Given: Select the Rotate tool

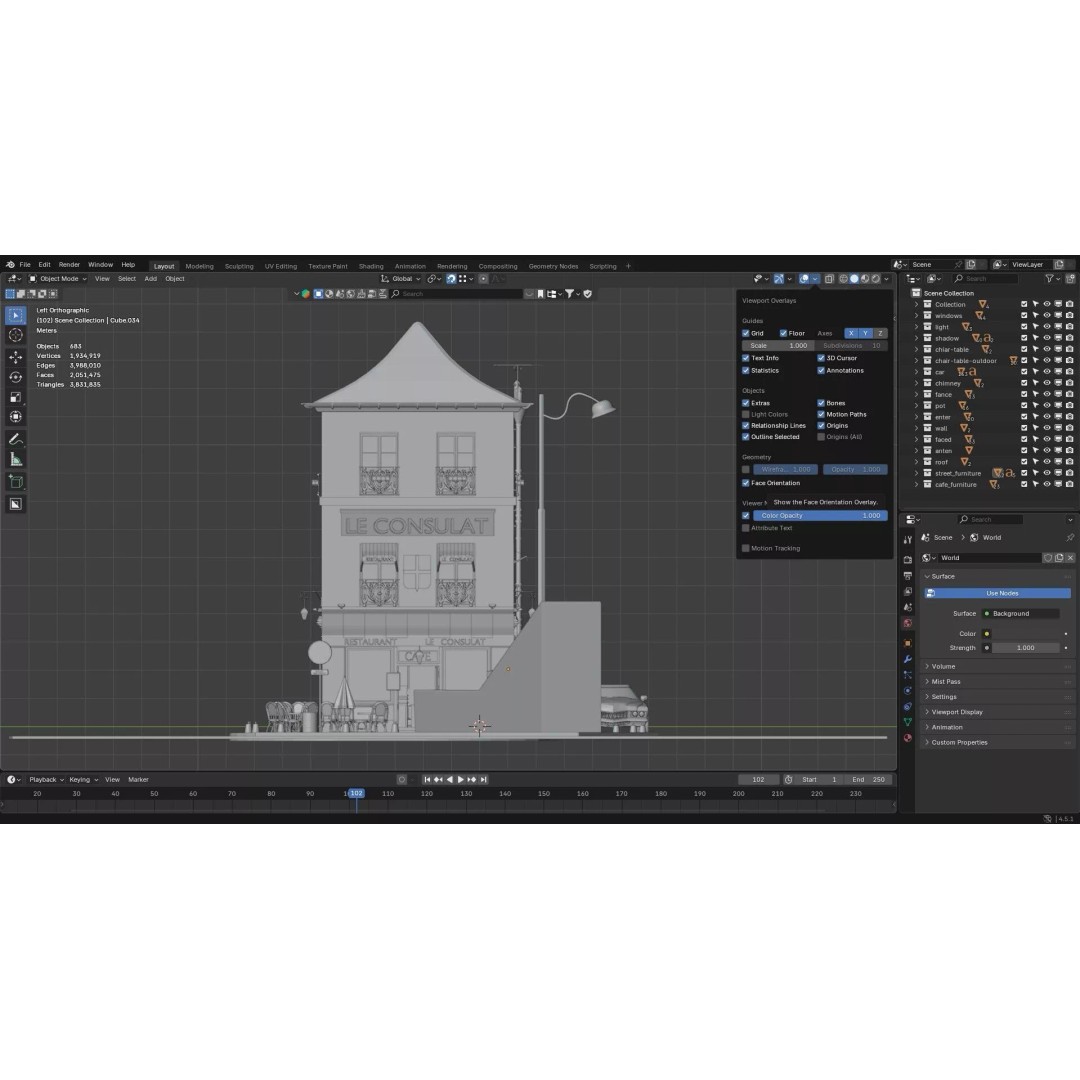Looking at the screenshot, I should point(15,377).
